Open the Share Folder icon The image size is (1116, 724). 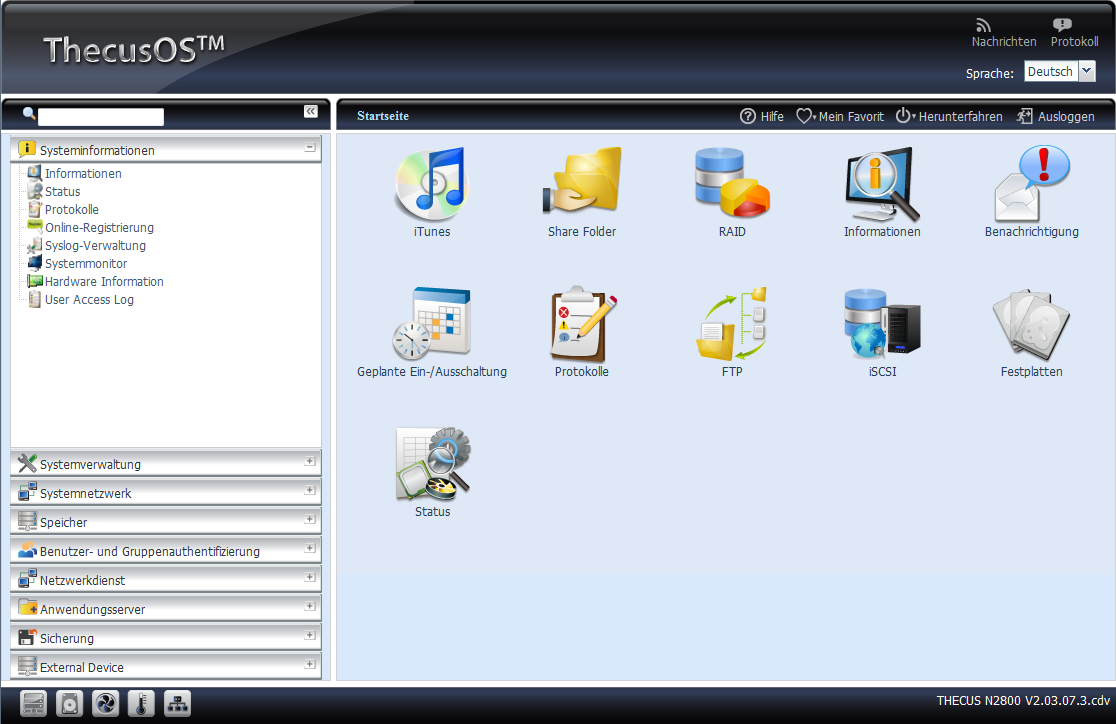(x=581, y=180)
